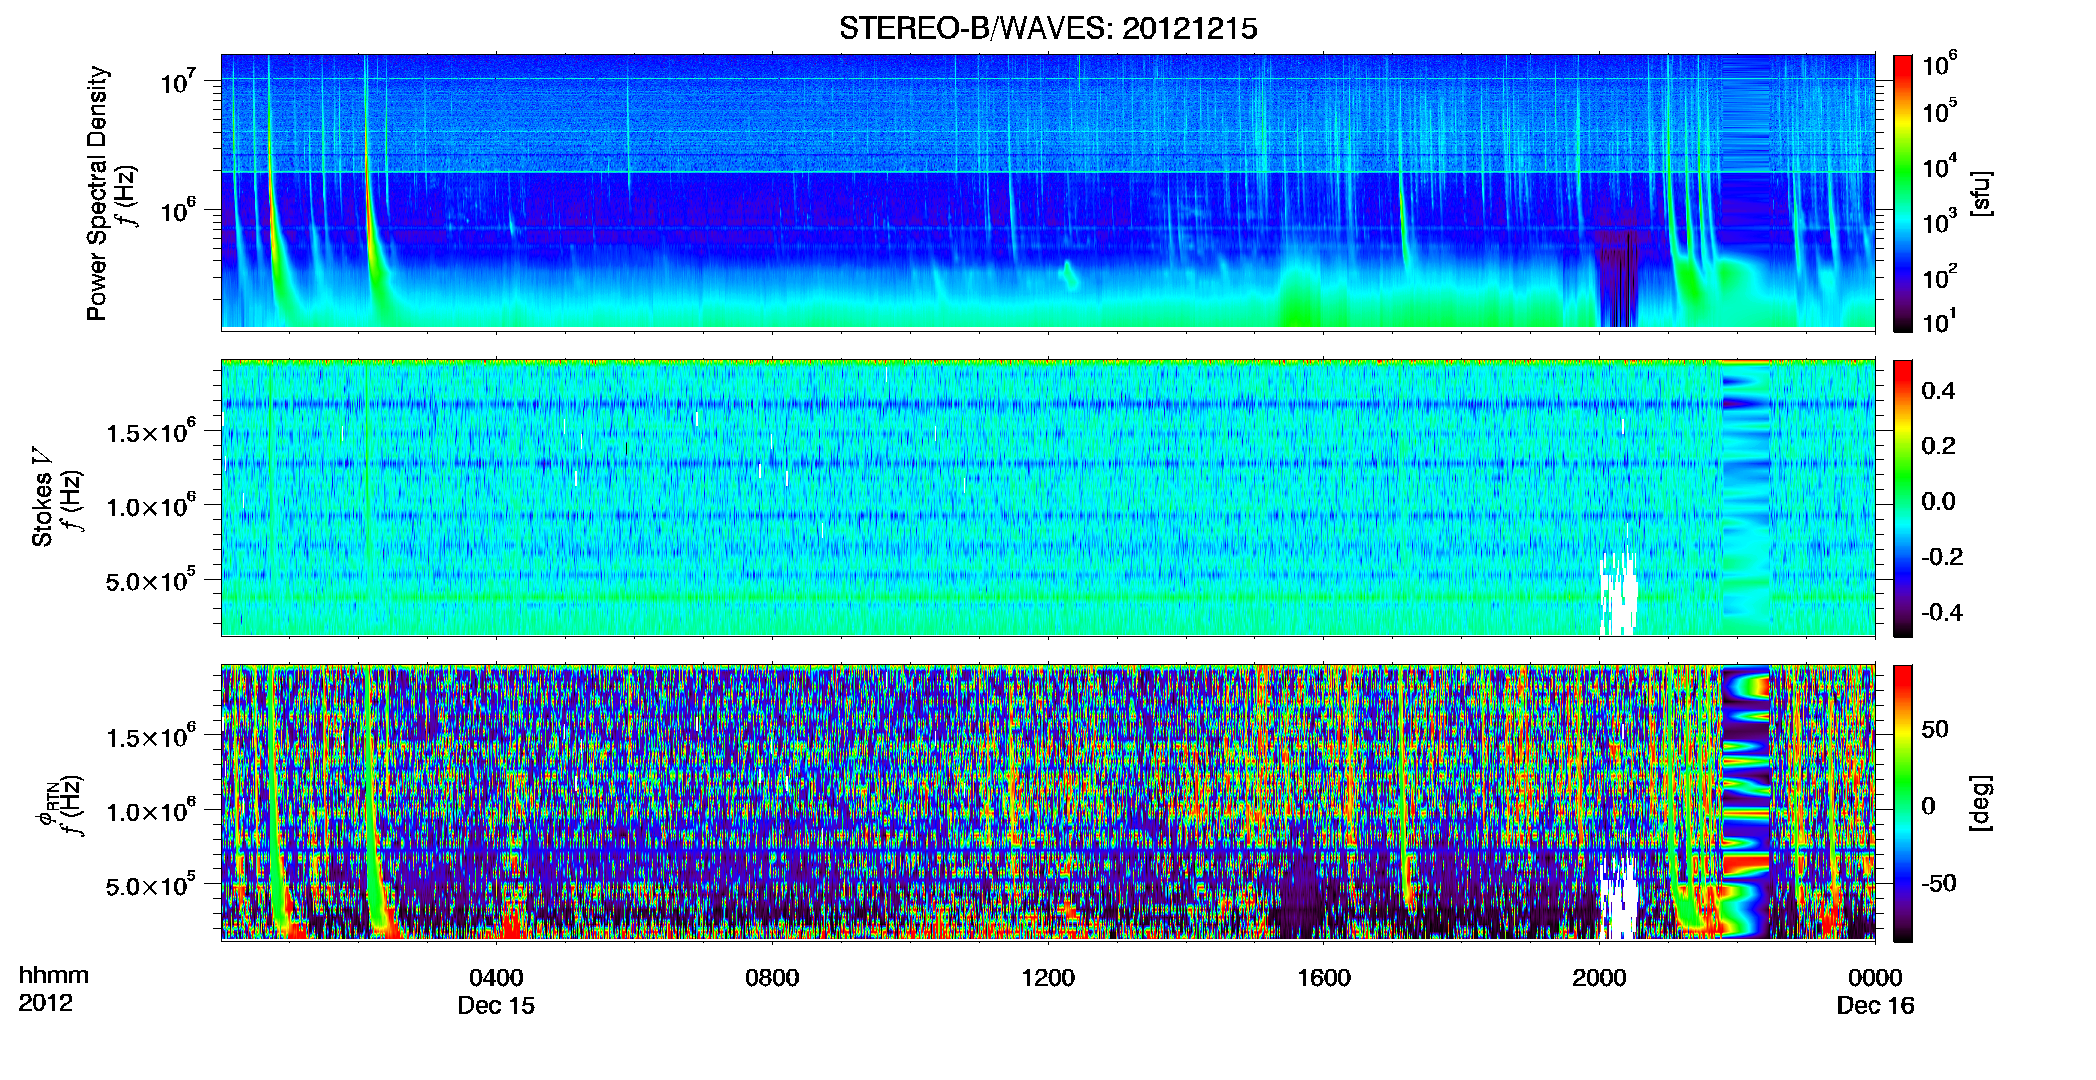Click the white data gap in Stokes V panel
The height and width of the screenshot is (1080, 2096).
(x=1617, y=594)
